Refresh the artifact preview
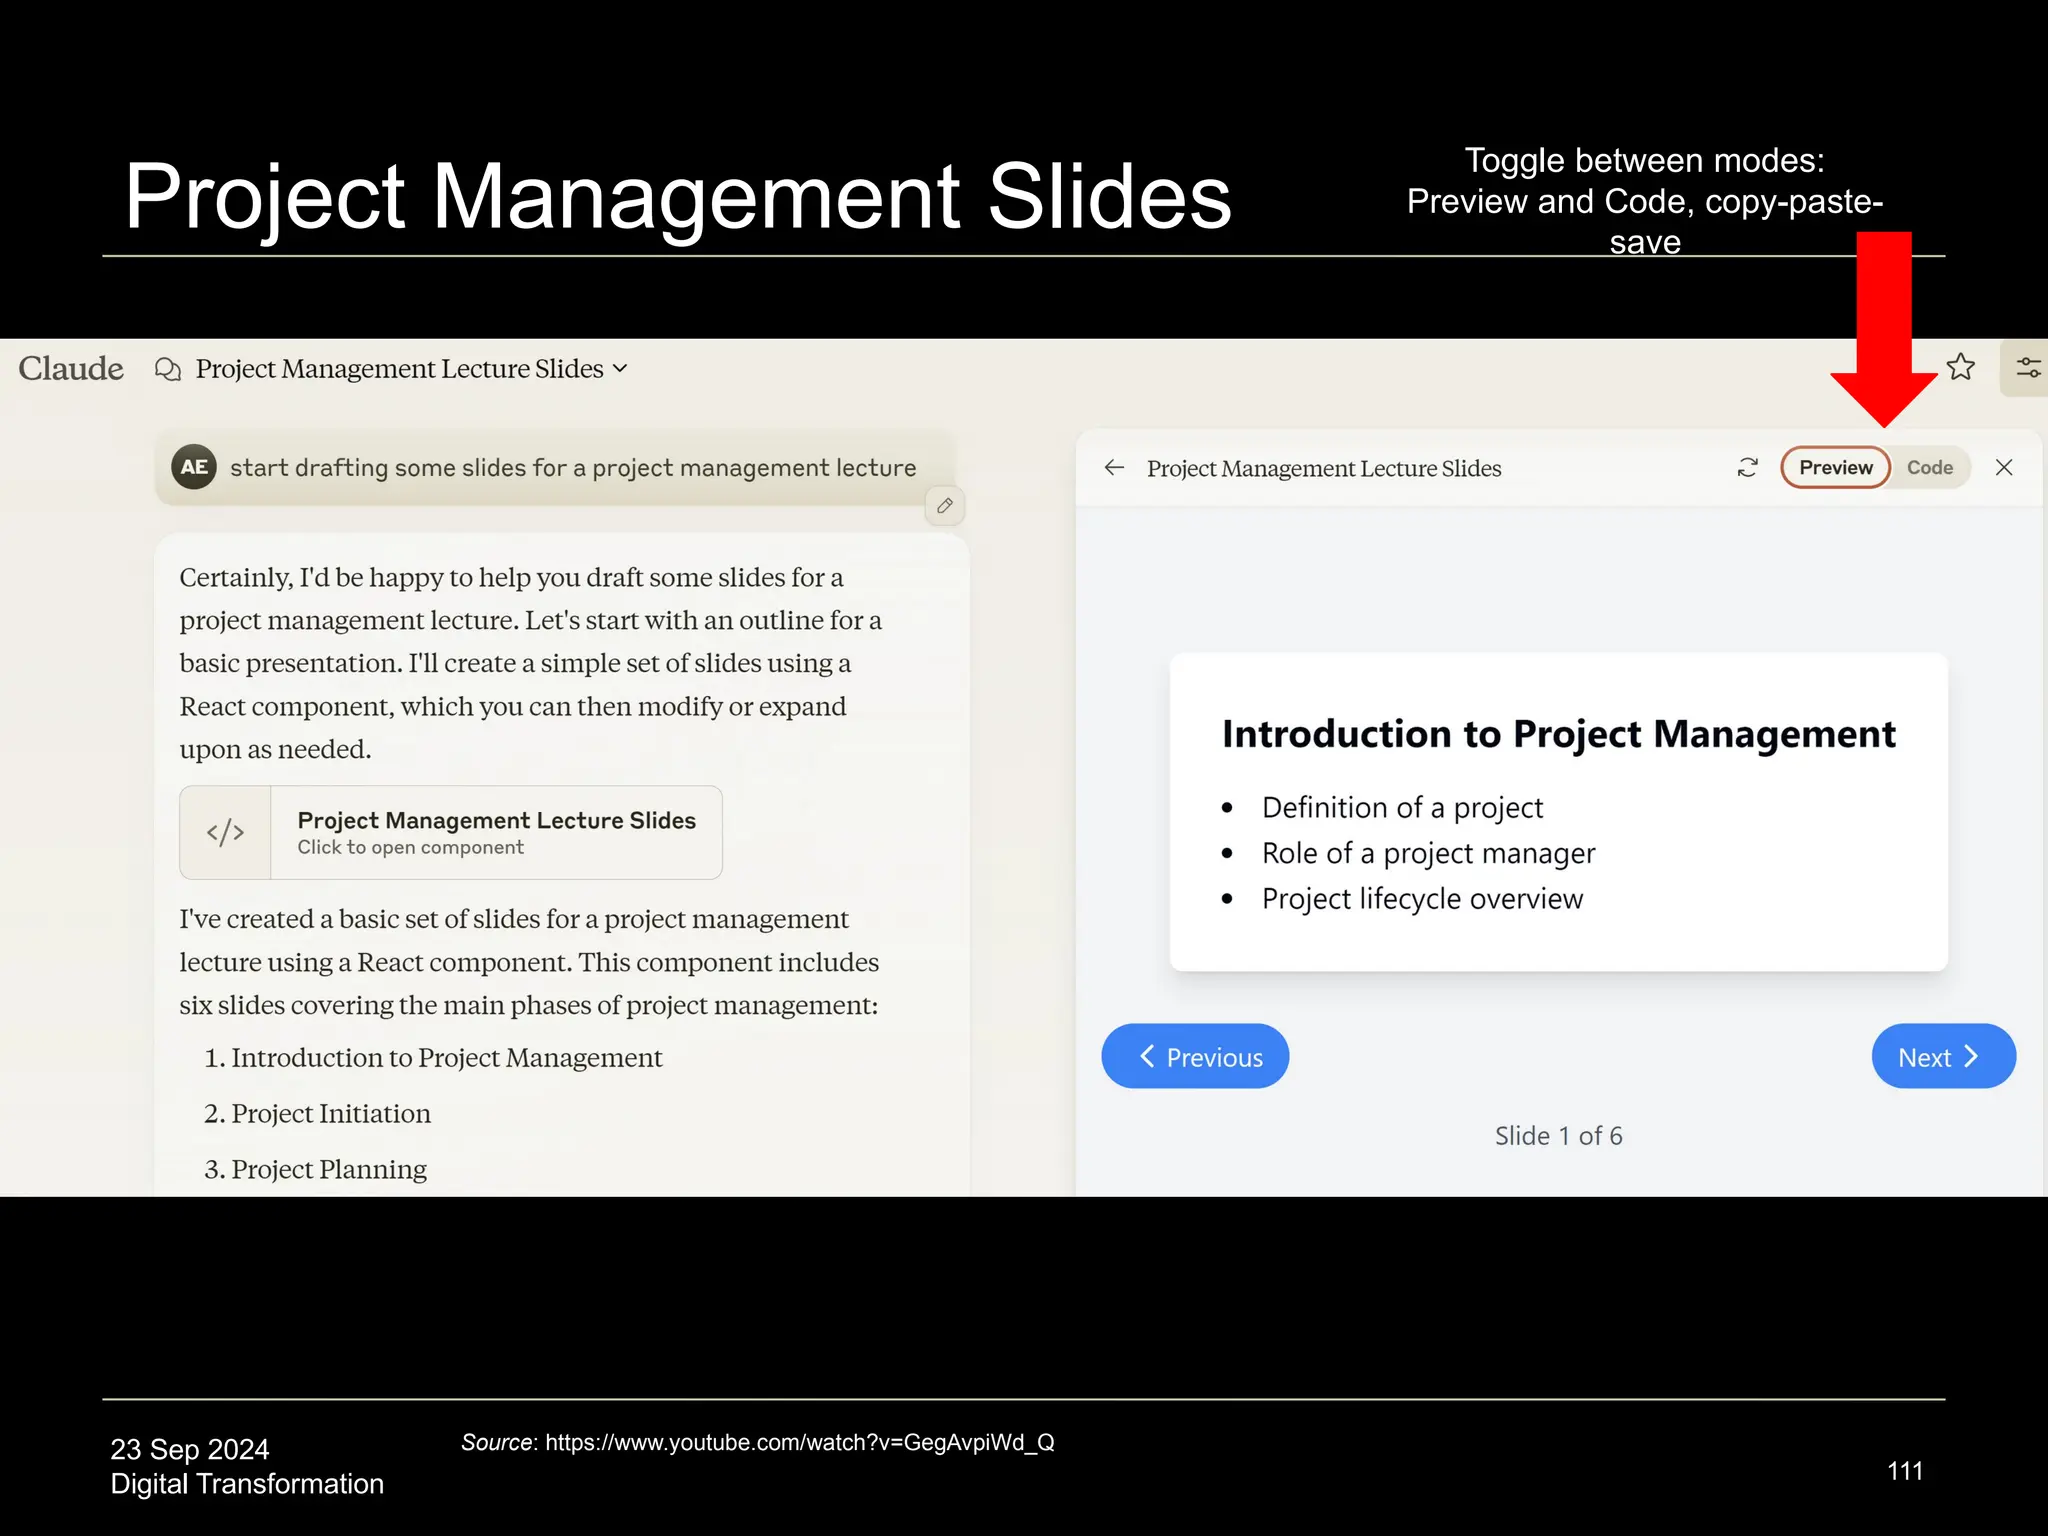2048x1536 pixels. [x=1747, y=468]
